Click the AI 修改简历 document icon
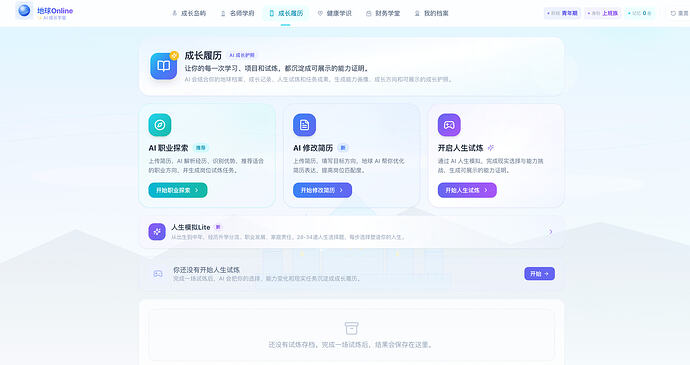The width and height of the screenshot is (690, 365). (305, 125)
